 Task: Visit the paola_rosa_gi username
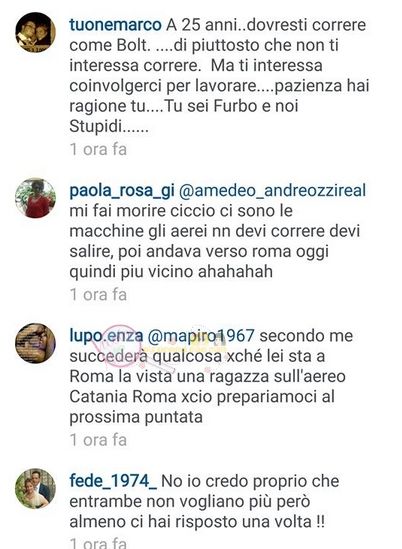coord(122,191)
